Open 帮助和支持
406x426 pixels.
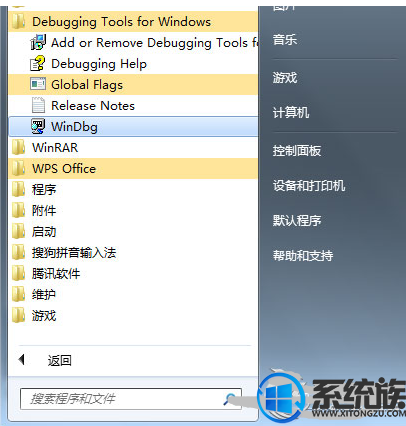click(303, 256)
